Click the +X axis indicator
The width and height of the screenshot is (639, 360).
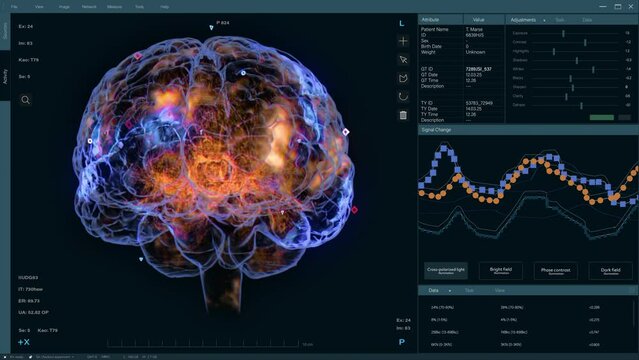coord(24,342)
